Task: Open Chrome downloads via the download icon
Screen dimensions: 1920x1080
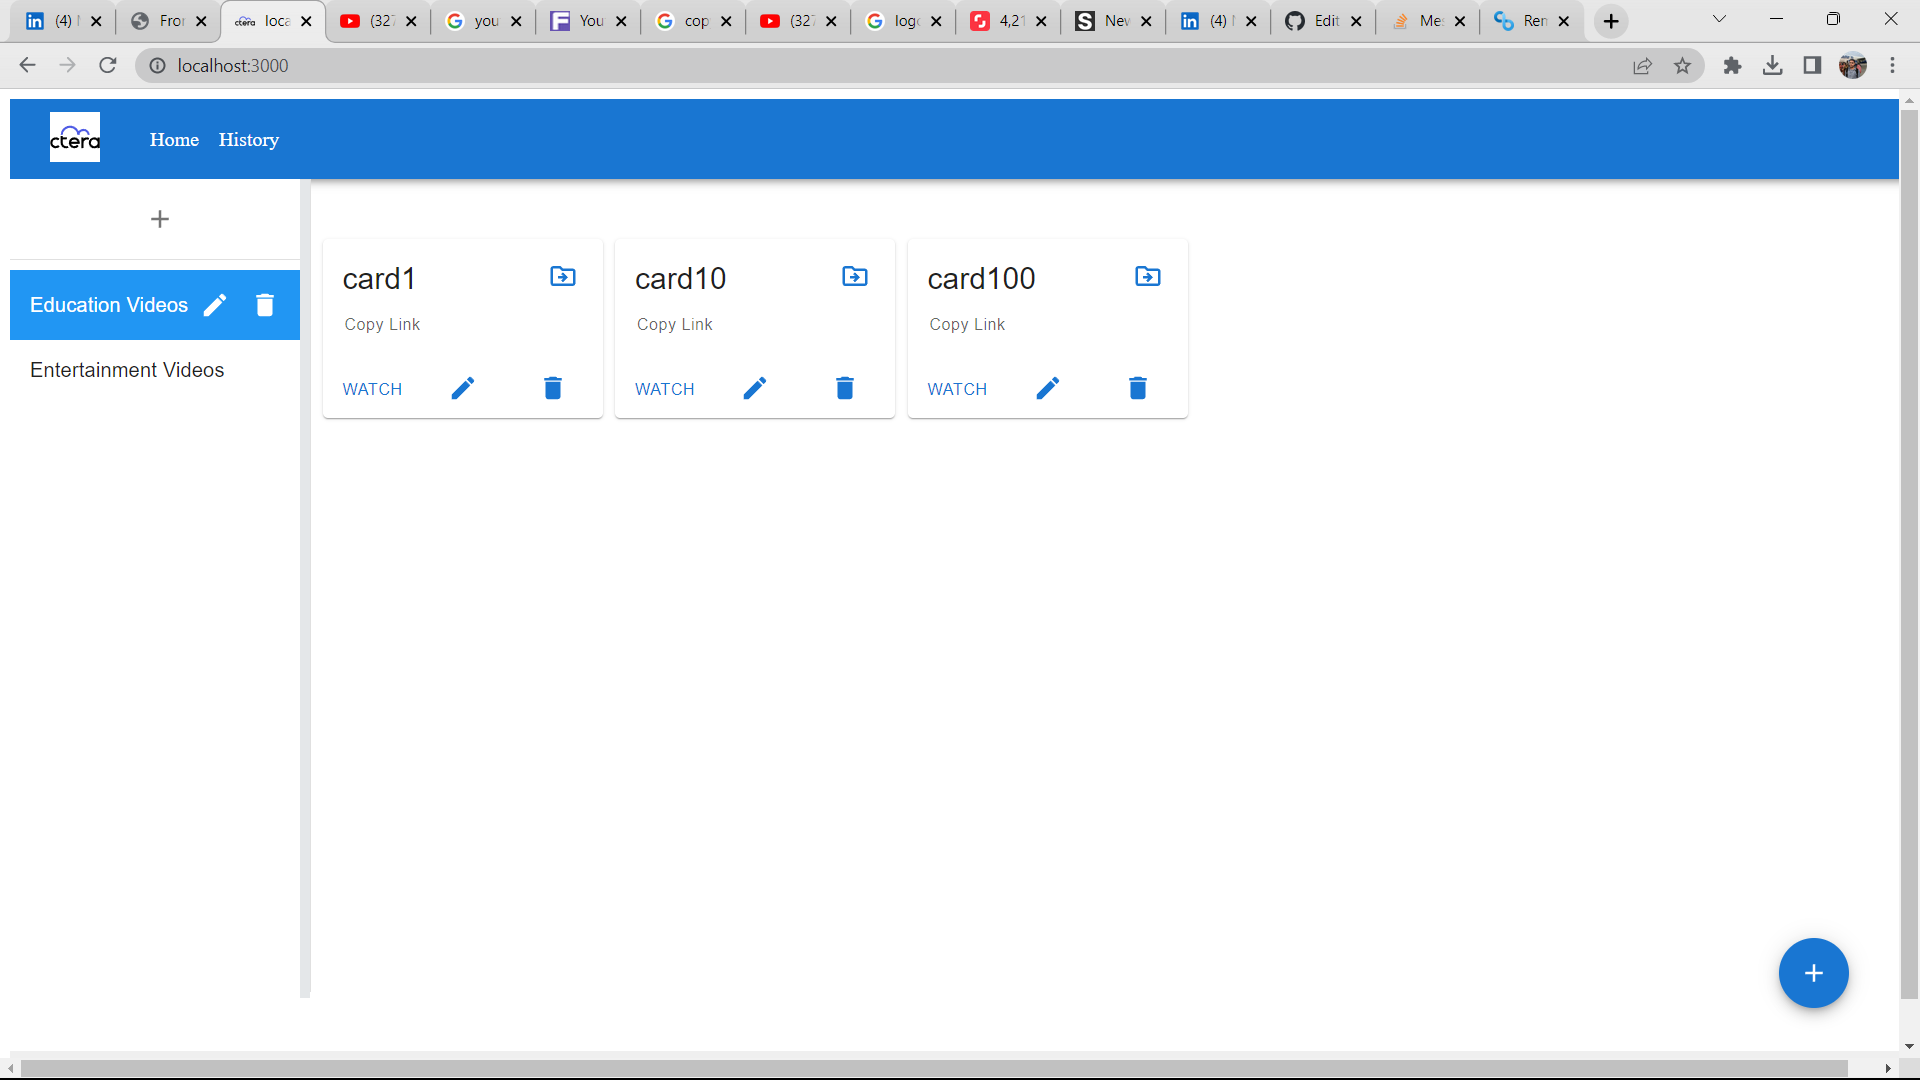Action: click(1773, 65)
